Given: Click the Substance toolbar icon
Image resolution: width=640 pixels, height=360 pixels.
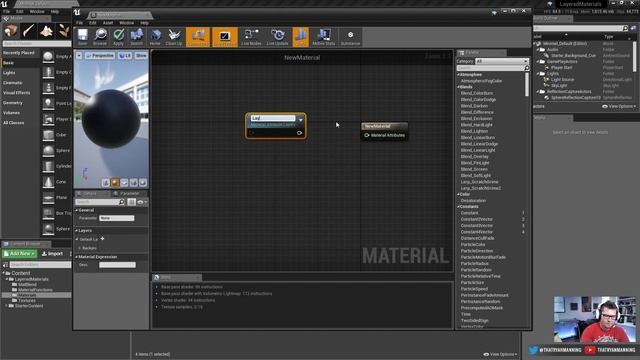Looking at the screenshot, I should point(350,37).
